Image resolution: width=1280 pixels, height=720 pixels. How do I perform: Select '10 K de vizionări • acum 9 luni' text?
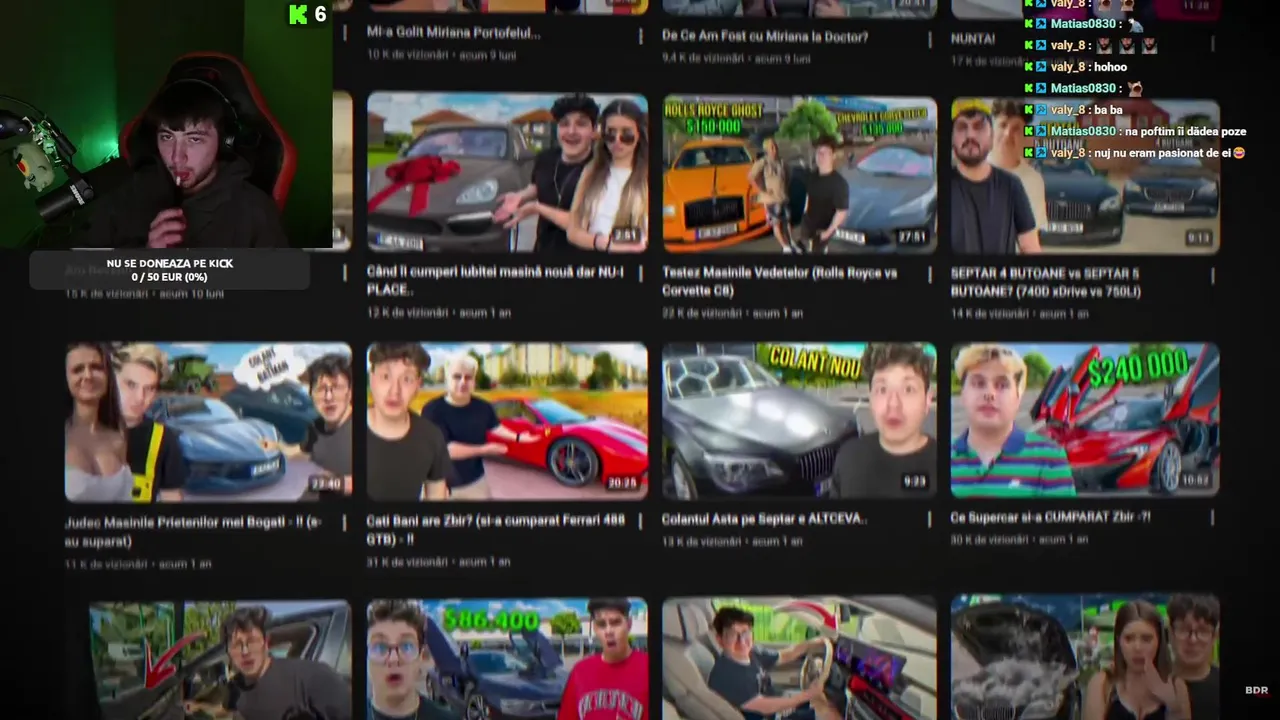click(442, 55)
